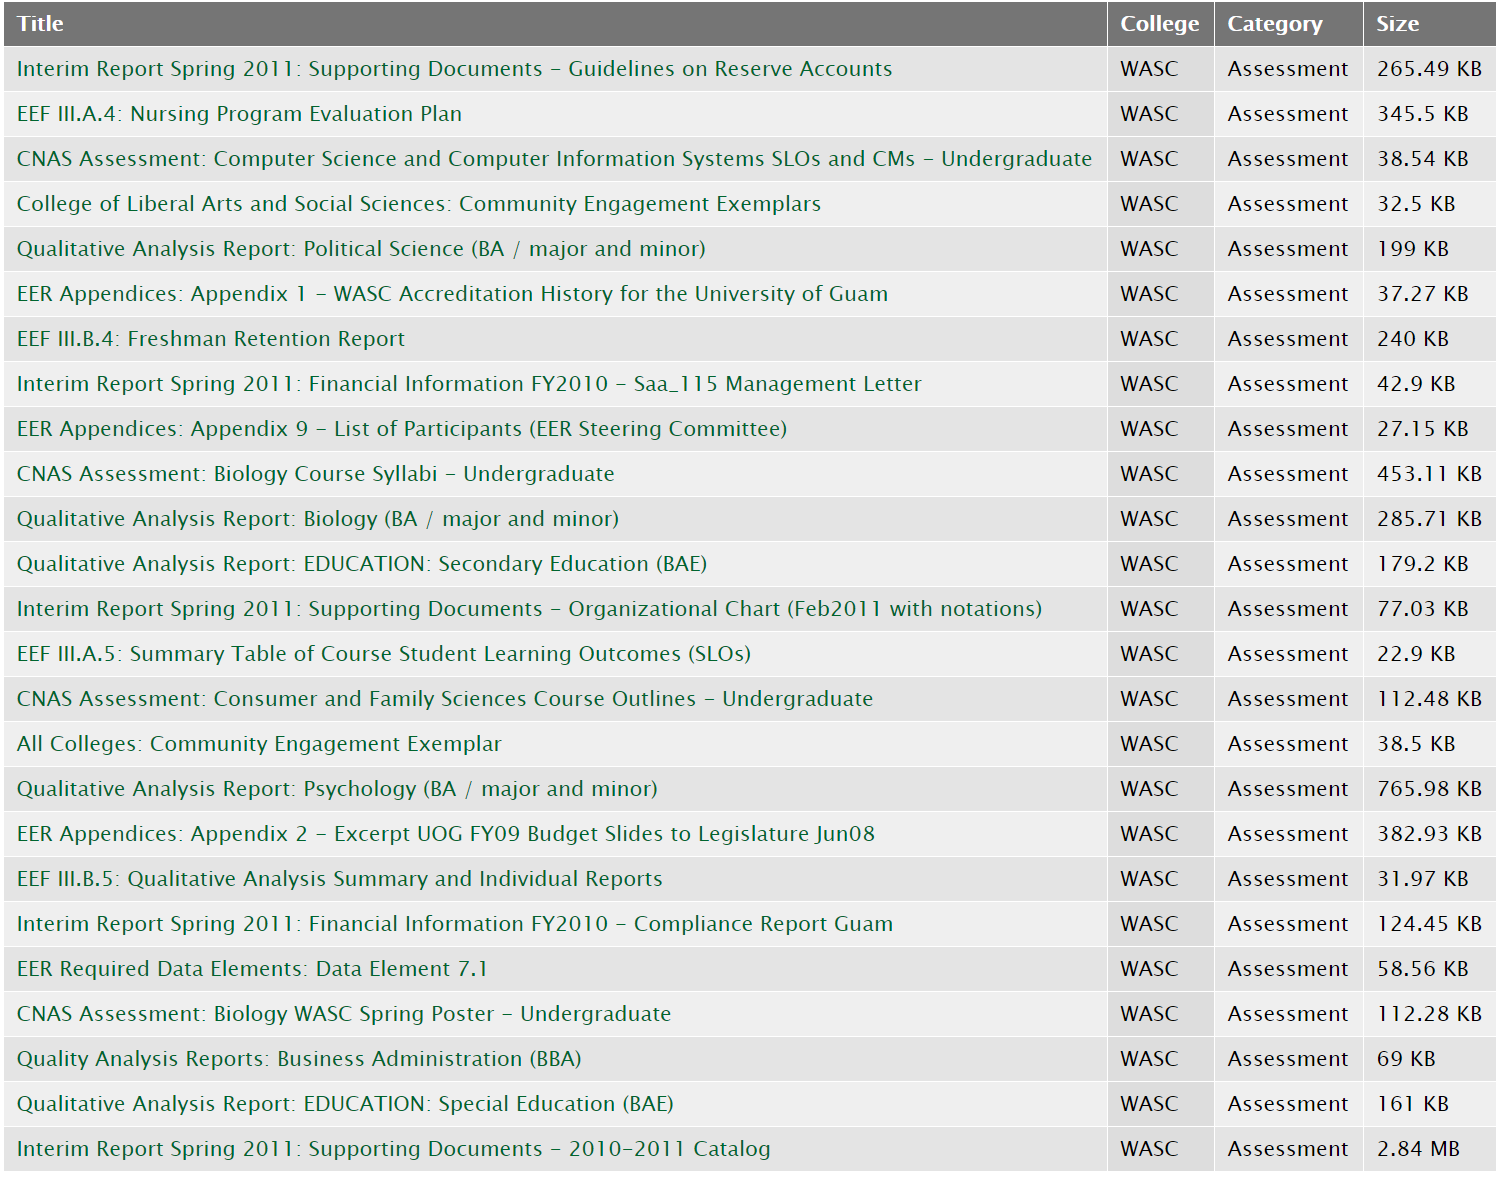Select the 765.98 KB size cell

[x=1430, y=789]
